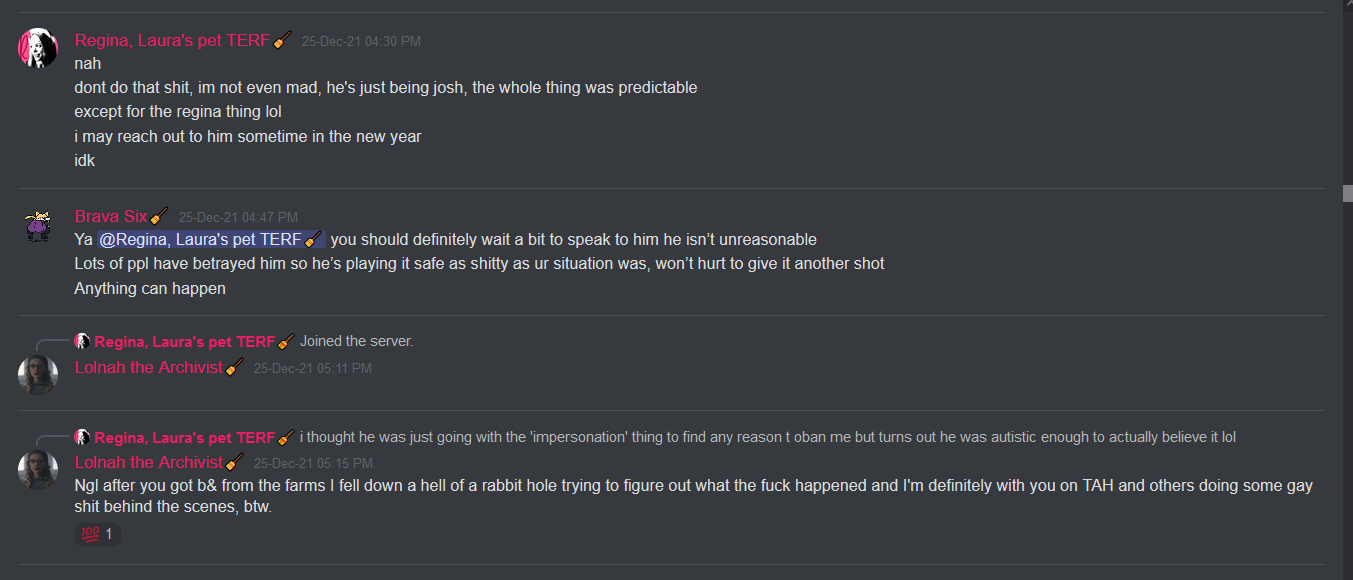Open Brava Six's profile avatar
This screenshot has width=1353, height=580.
tap(38, 225)
